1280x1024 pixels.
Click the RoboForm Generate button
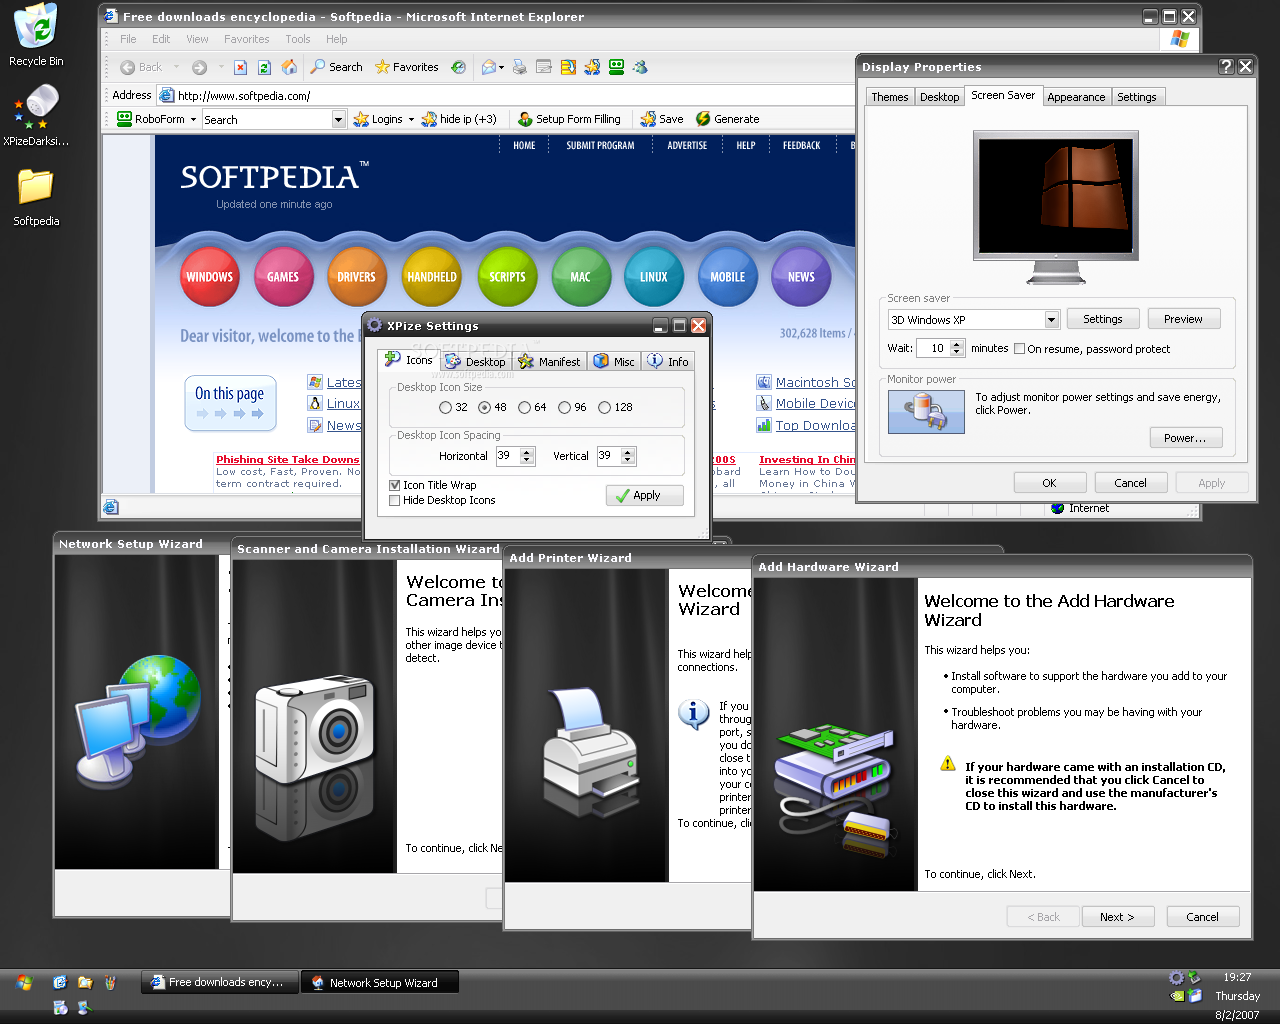click(x=728, y=119)
